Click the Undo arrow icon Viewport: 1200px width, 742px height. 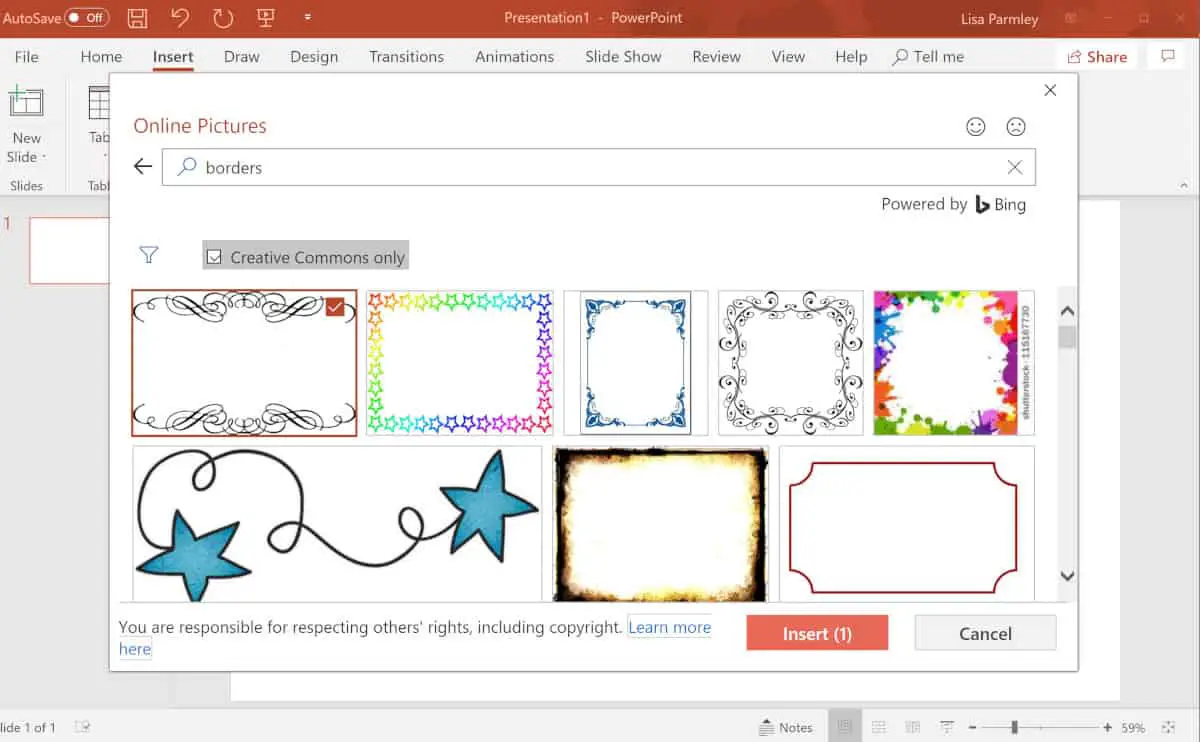180,18
